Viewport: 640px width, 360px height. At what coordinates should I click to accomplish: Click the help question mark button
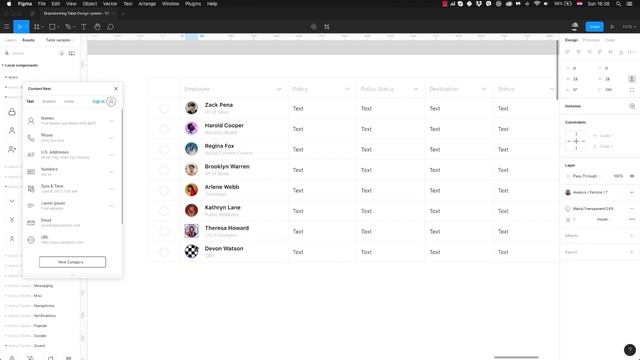pos(630,350)
